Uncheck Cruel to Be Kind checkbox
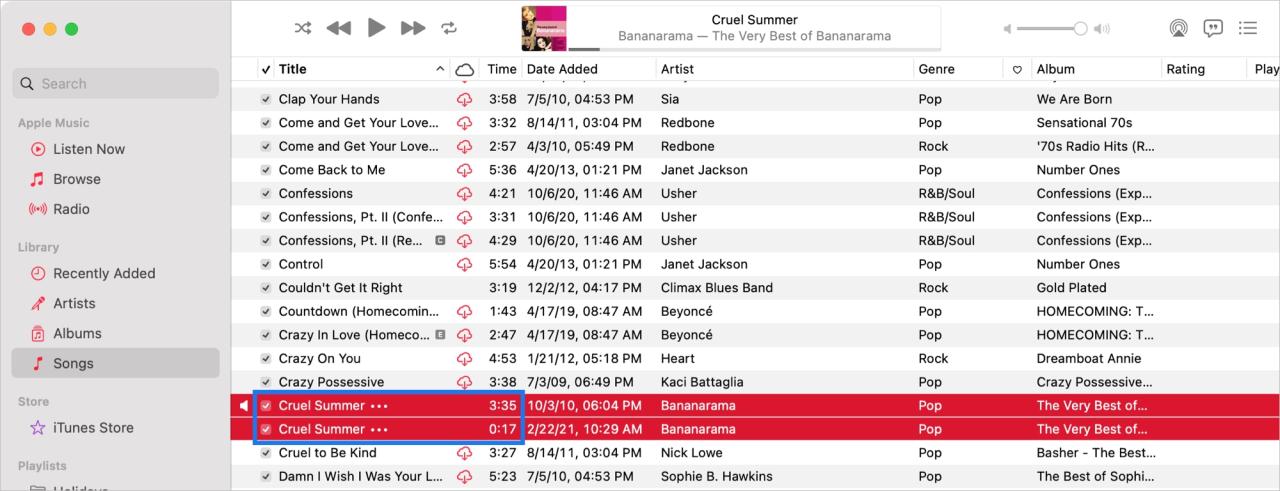The width and height of the screenshot is (1280, 491). point(266,453)
